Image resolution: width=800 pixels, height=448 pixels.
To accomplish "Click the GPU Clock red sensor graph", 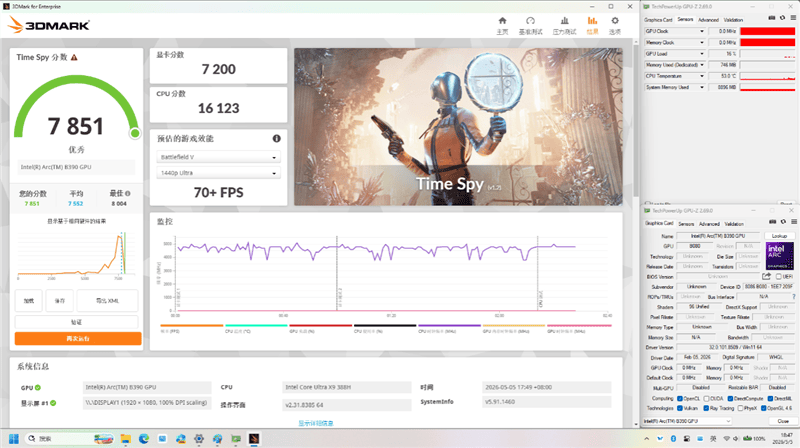I will click(x=767, y=31).
